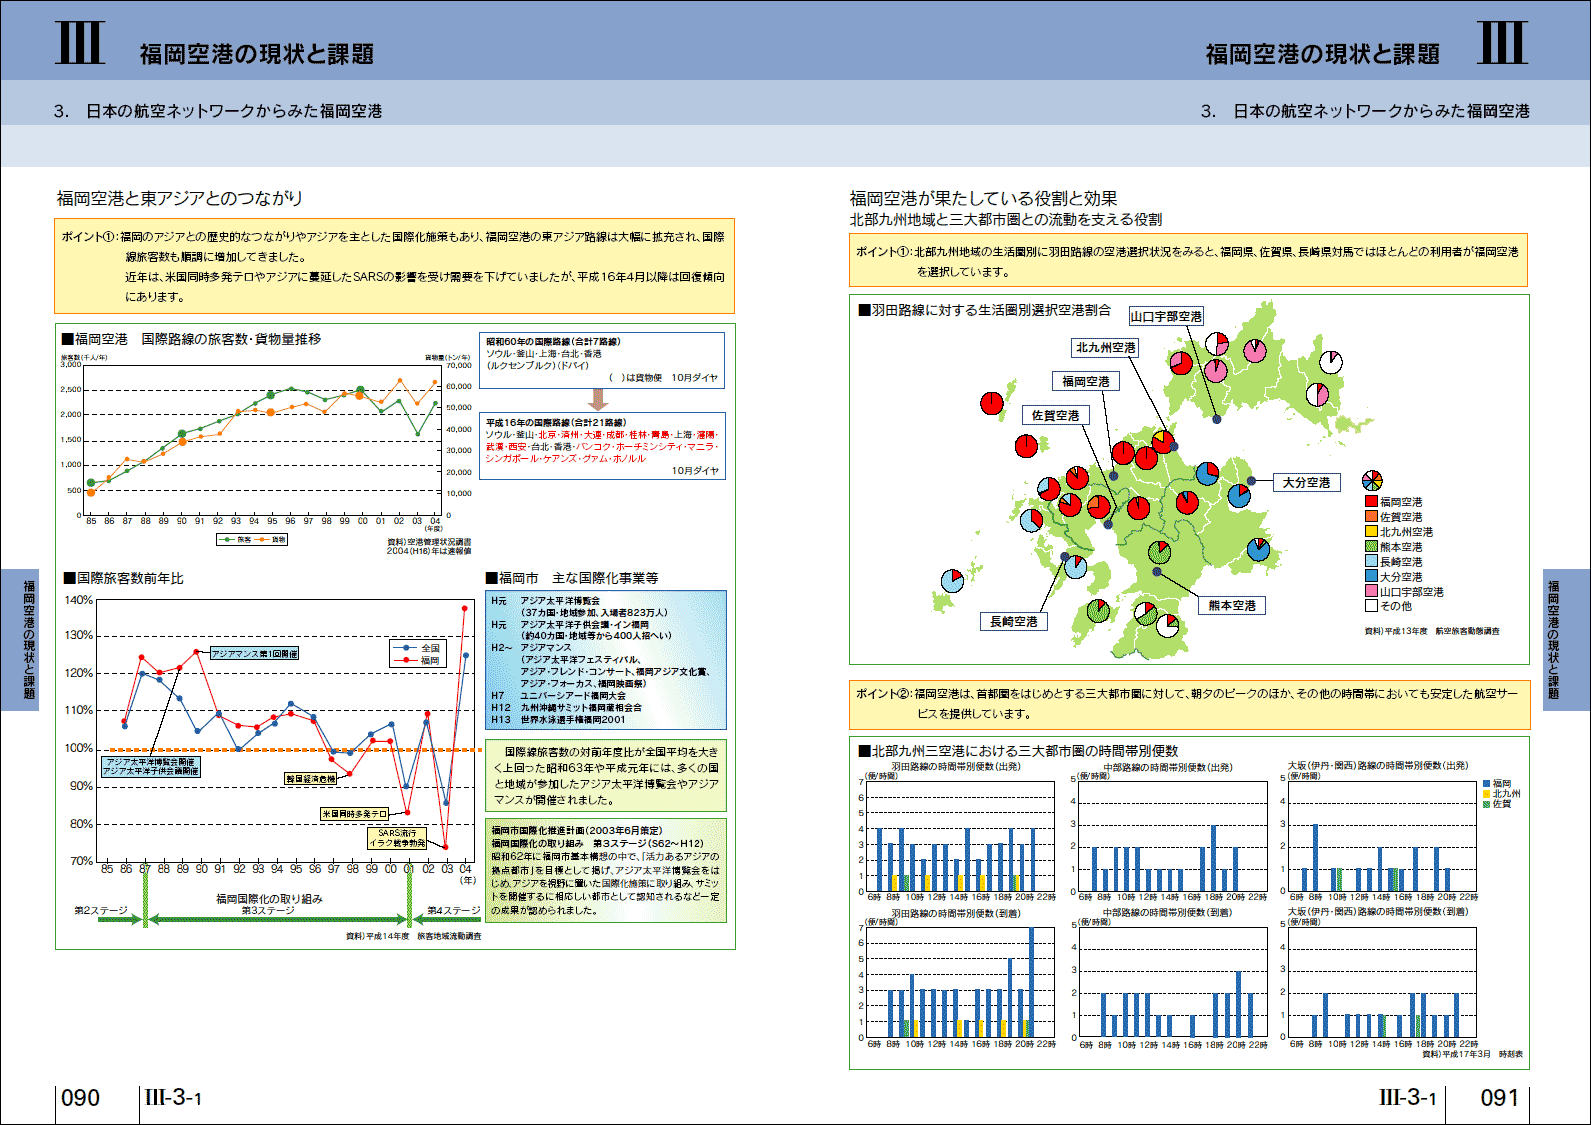Click the left subheading 3. 日本の航空ネットワークからみた福岡空港
1591x1125 pixels.
(217, 111)
